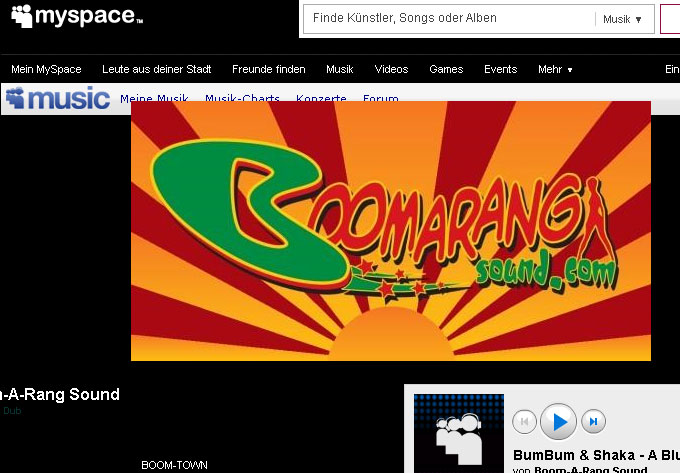Expand the Mehr navigation menu

coord(555,69)
